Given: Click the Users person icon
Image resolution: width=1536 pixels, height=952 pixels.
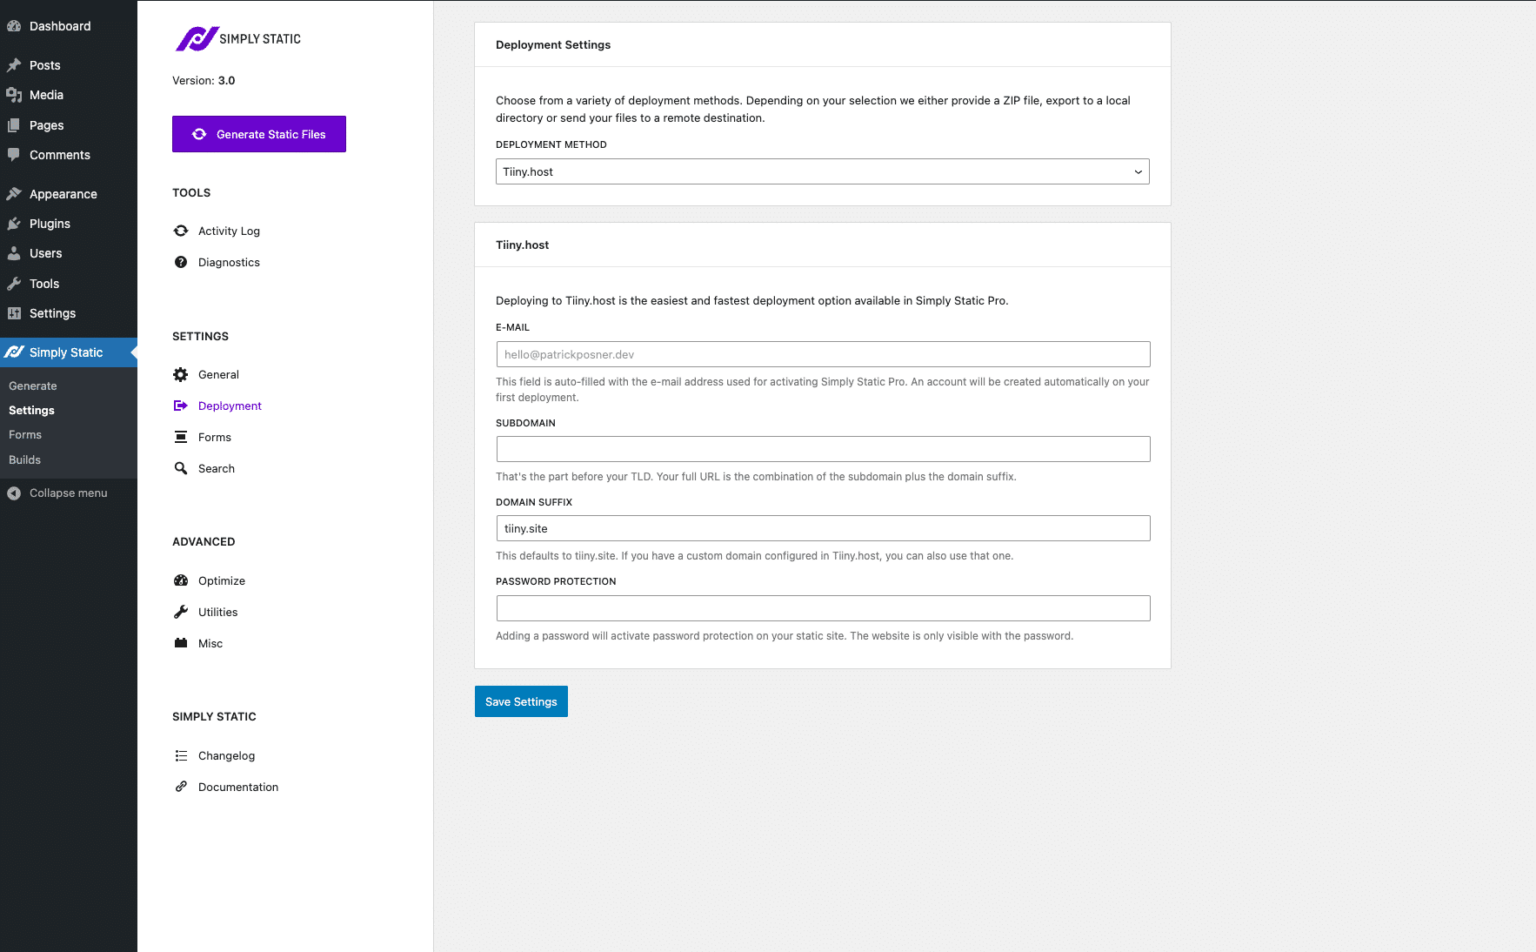Looking at the screenshot, I should (14, 254).
